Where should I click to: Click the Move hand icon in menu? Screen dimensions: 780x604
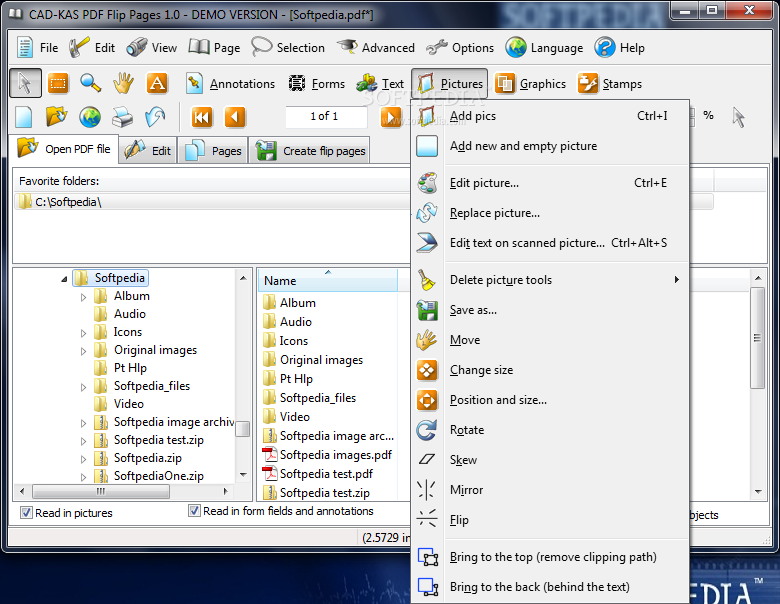(x=427, y=340)
